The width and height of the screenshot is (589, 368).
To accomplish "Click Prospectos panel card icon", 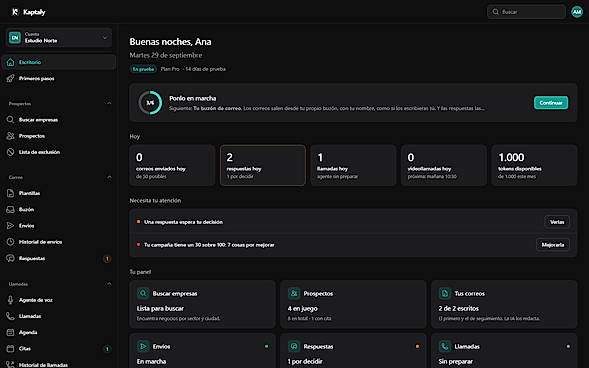I will click(x=294, y=293).
